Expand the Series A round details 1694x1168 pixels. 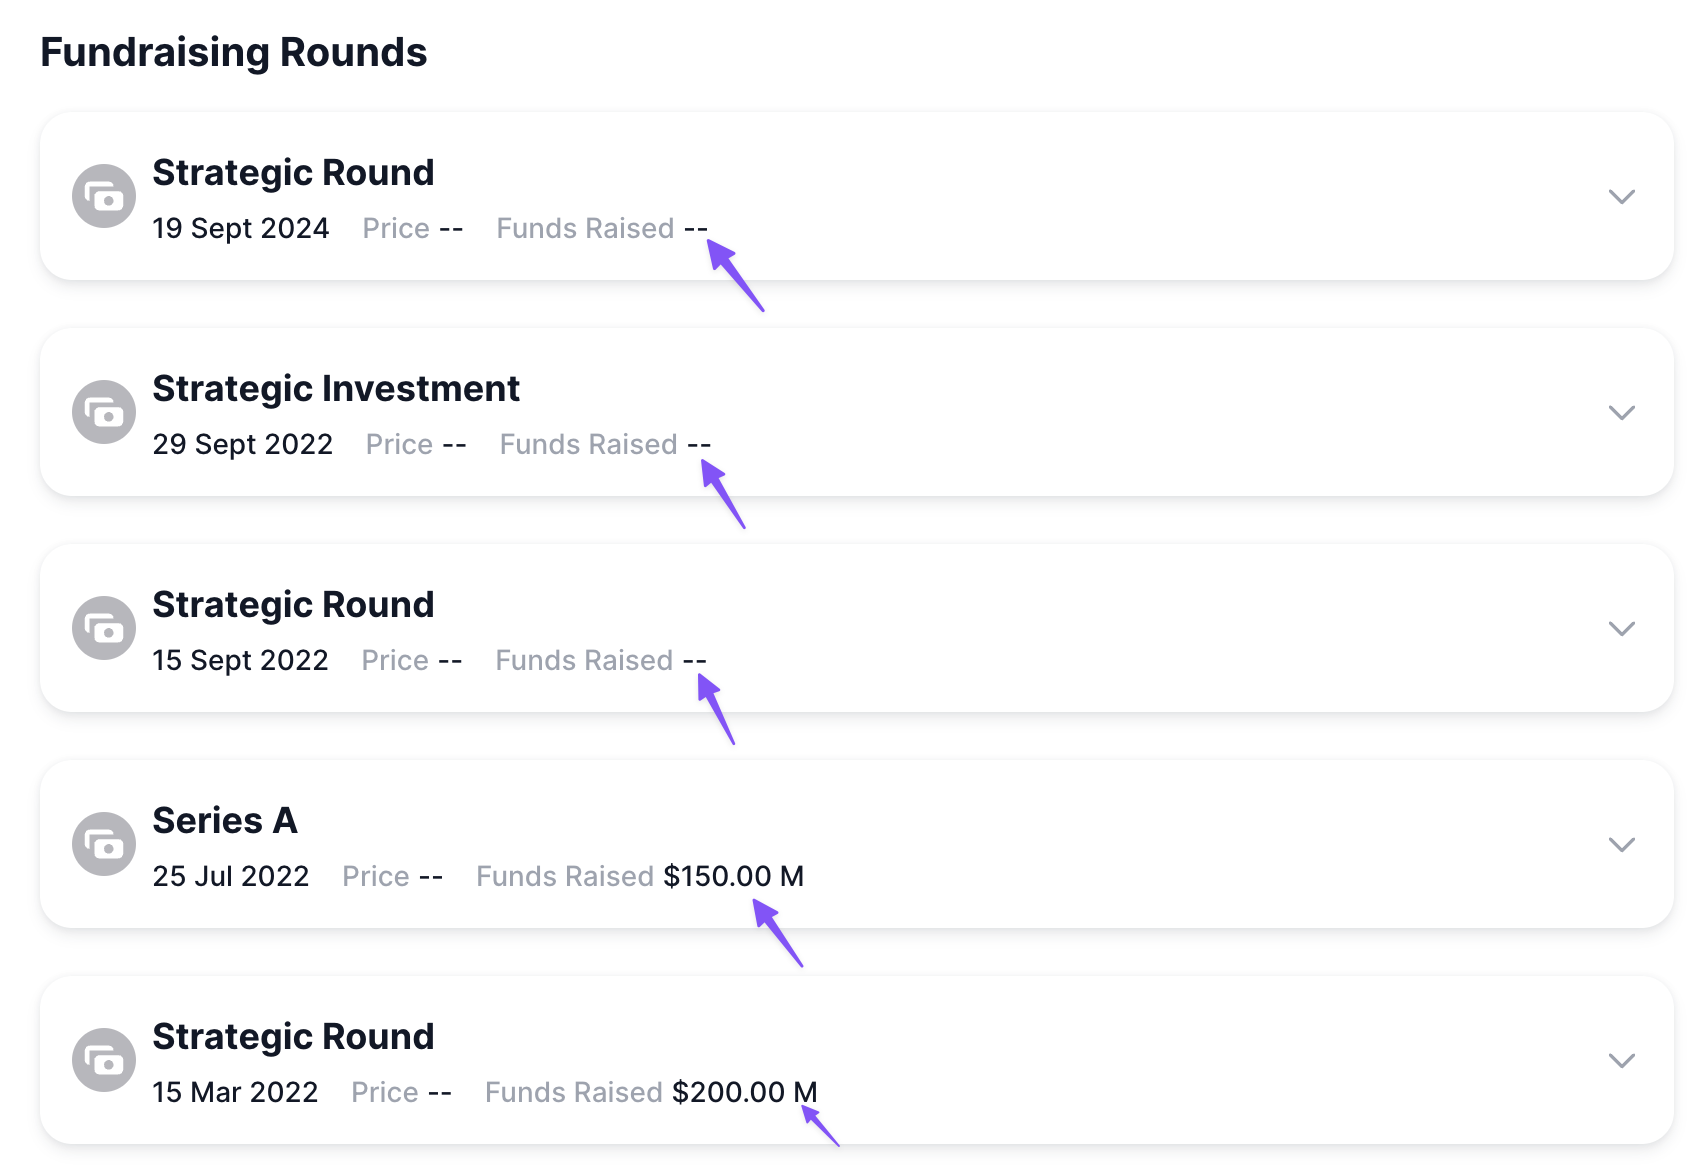(x=1621, y=844)
